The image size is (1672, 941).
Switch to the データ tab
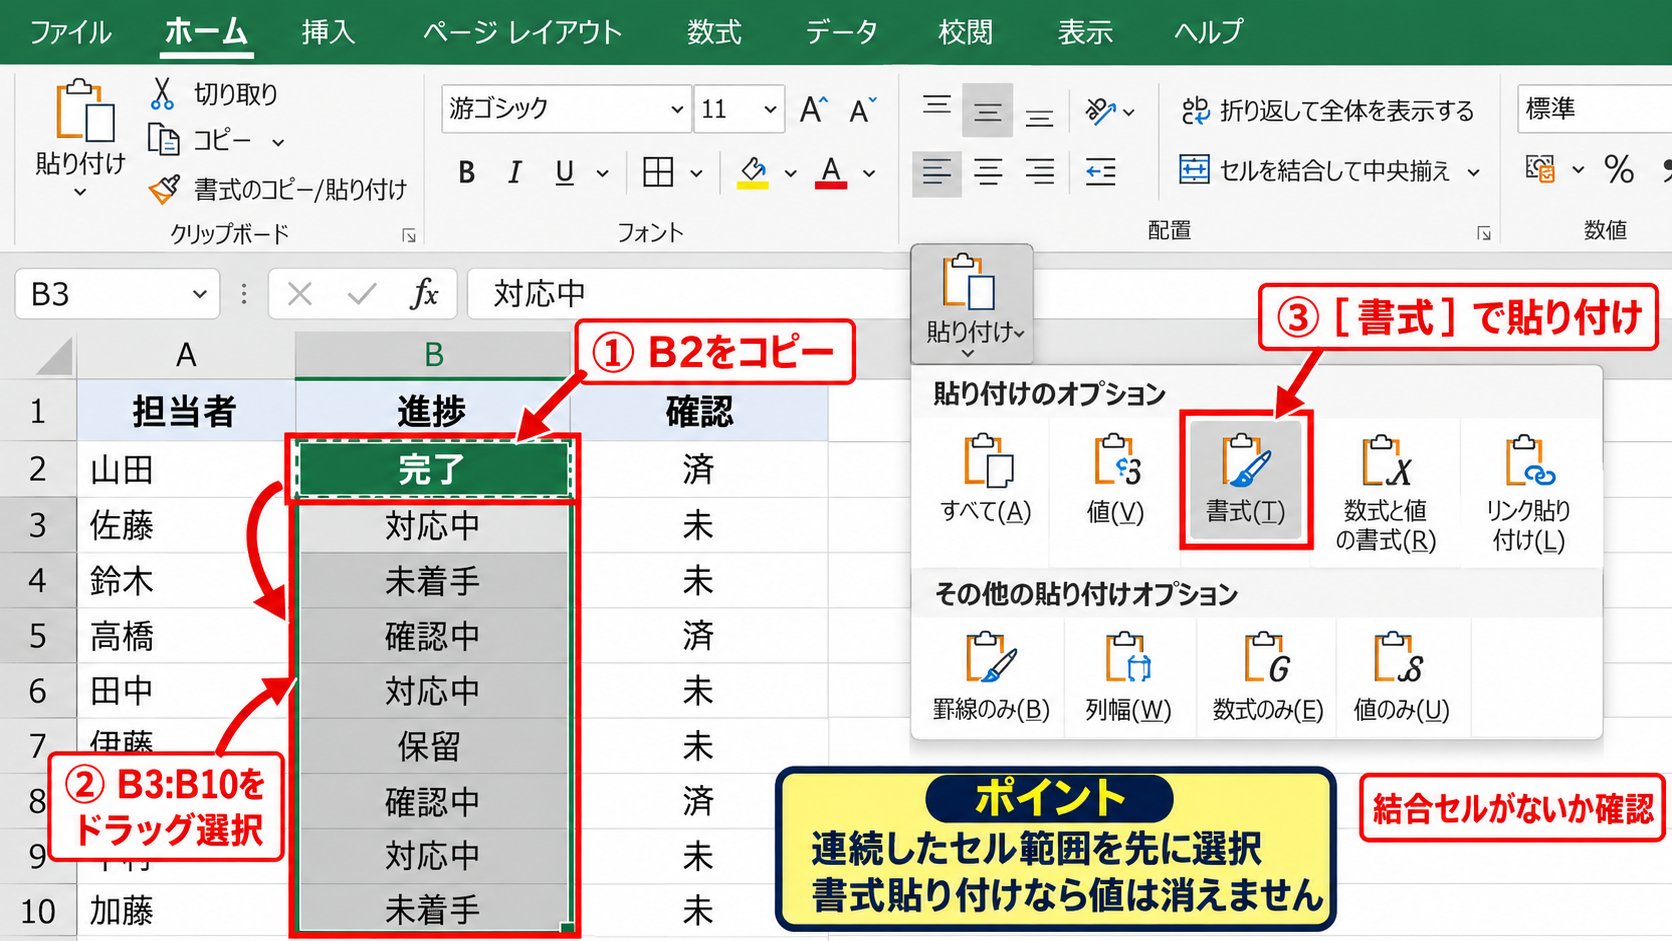[841, 32]
